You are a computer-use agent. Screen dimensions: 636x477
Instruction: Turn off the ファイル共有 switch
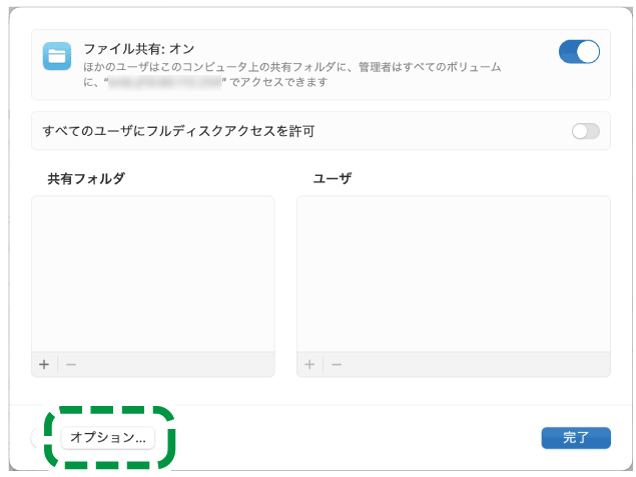coord(579,52)
